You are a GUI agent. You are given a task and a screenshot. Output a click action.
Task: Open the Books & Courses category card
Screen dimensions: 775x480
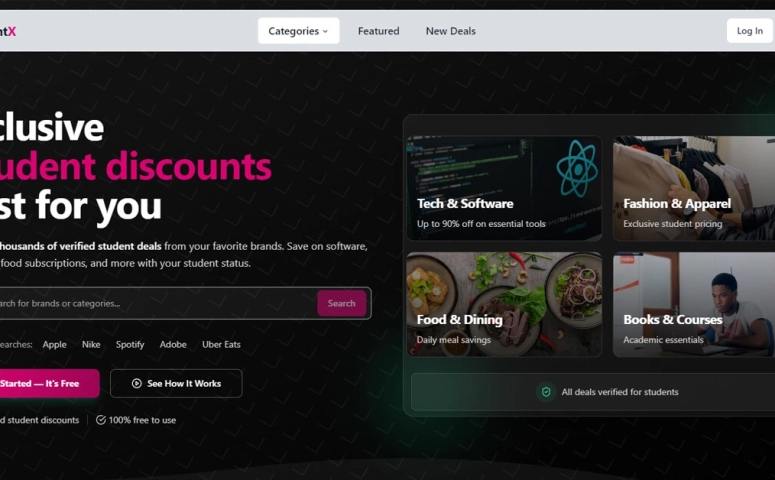694,305
